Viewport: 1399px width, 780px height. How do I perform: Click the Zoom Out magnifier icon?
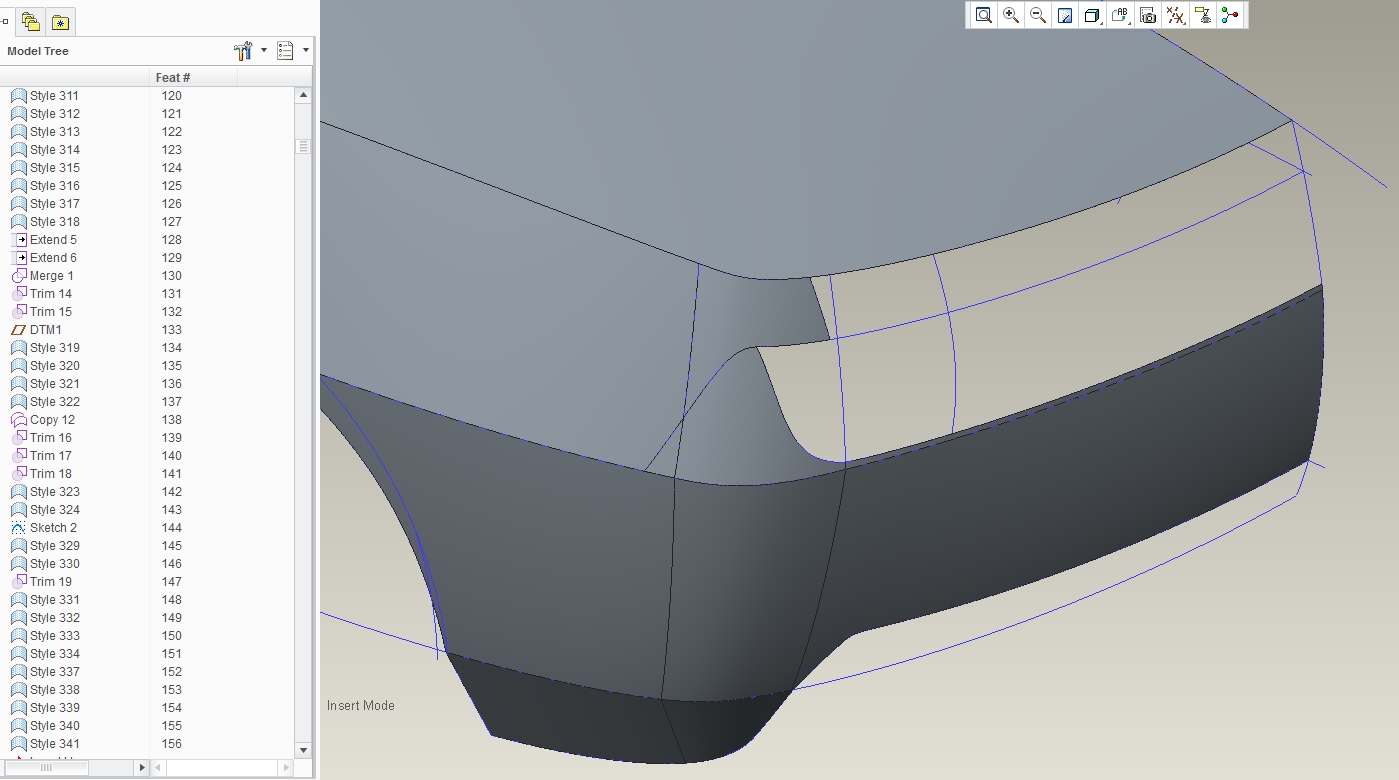point(1038,15)
